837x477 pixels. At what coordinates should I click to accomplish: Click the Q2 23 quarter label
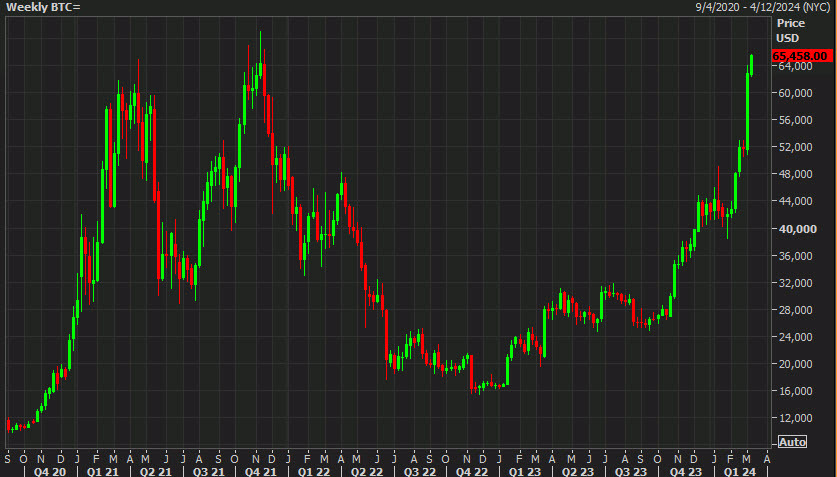point(578,472)
